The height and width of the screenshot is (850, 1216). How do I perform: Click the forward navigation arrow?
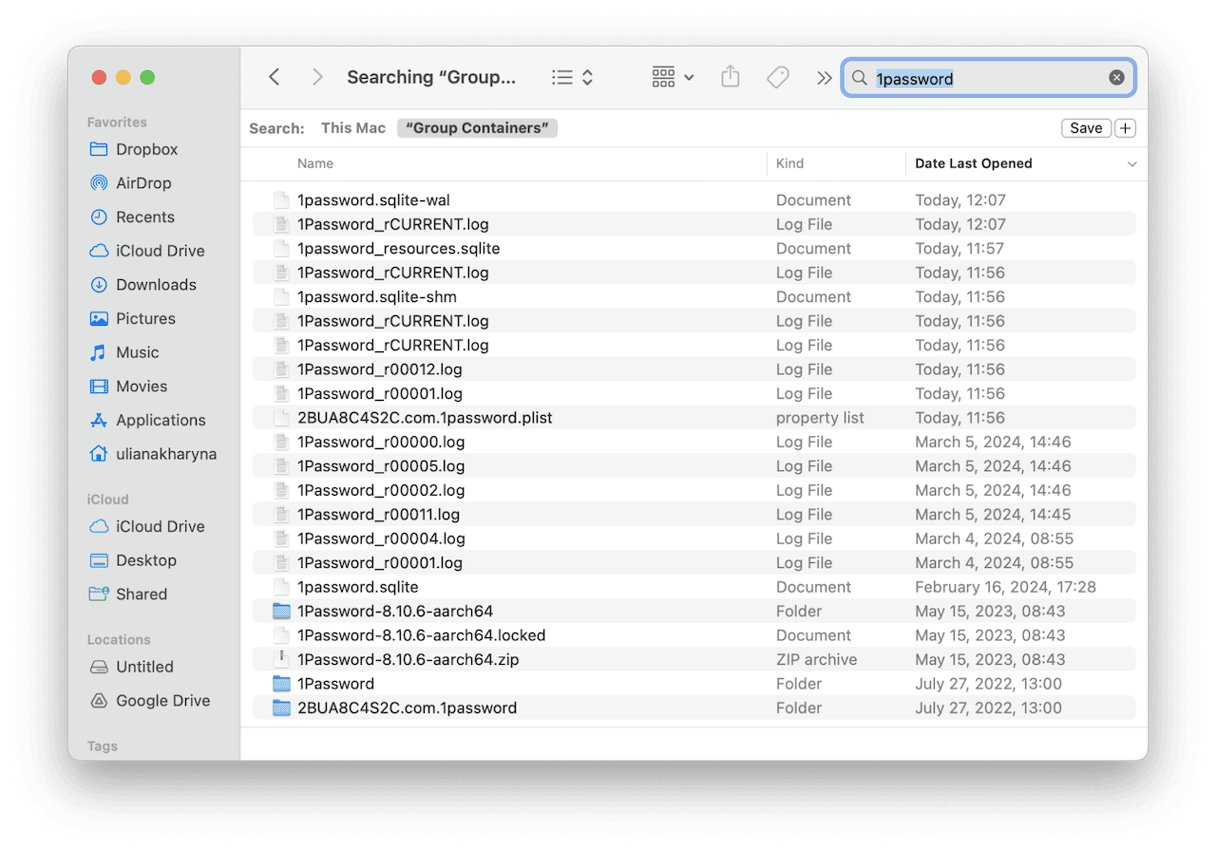(317, 78)
